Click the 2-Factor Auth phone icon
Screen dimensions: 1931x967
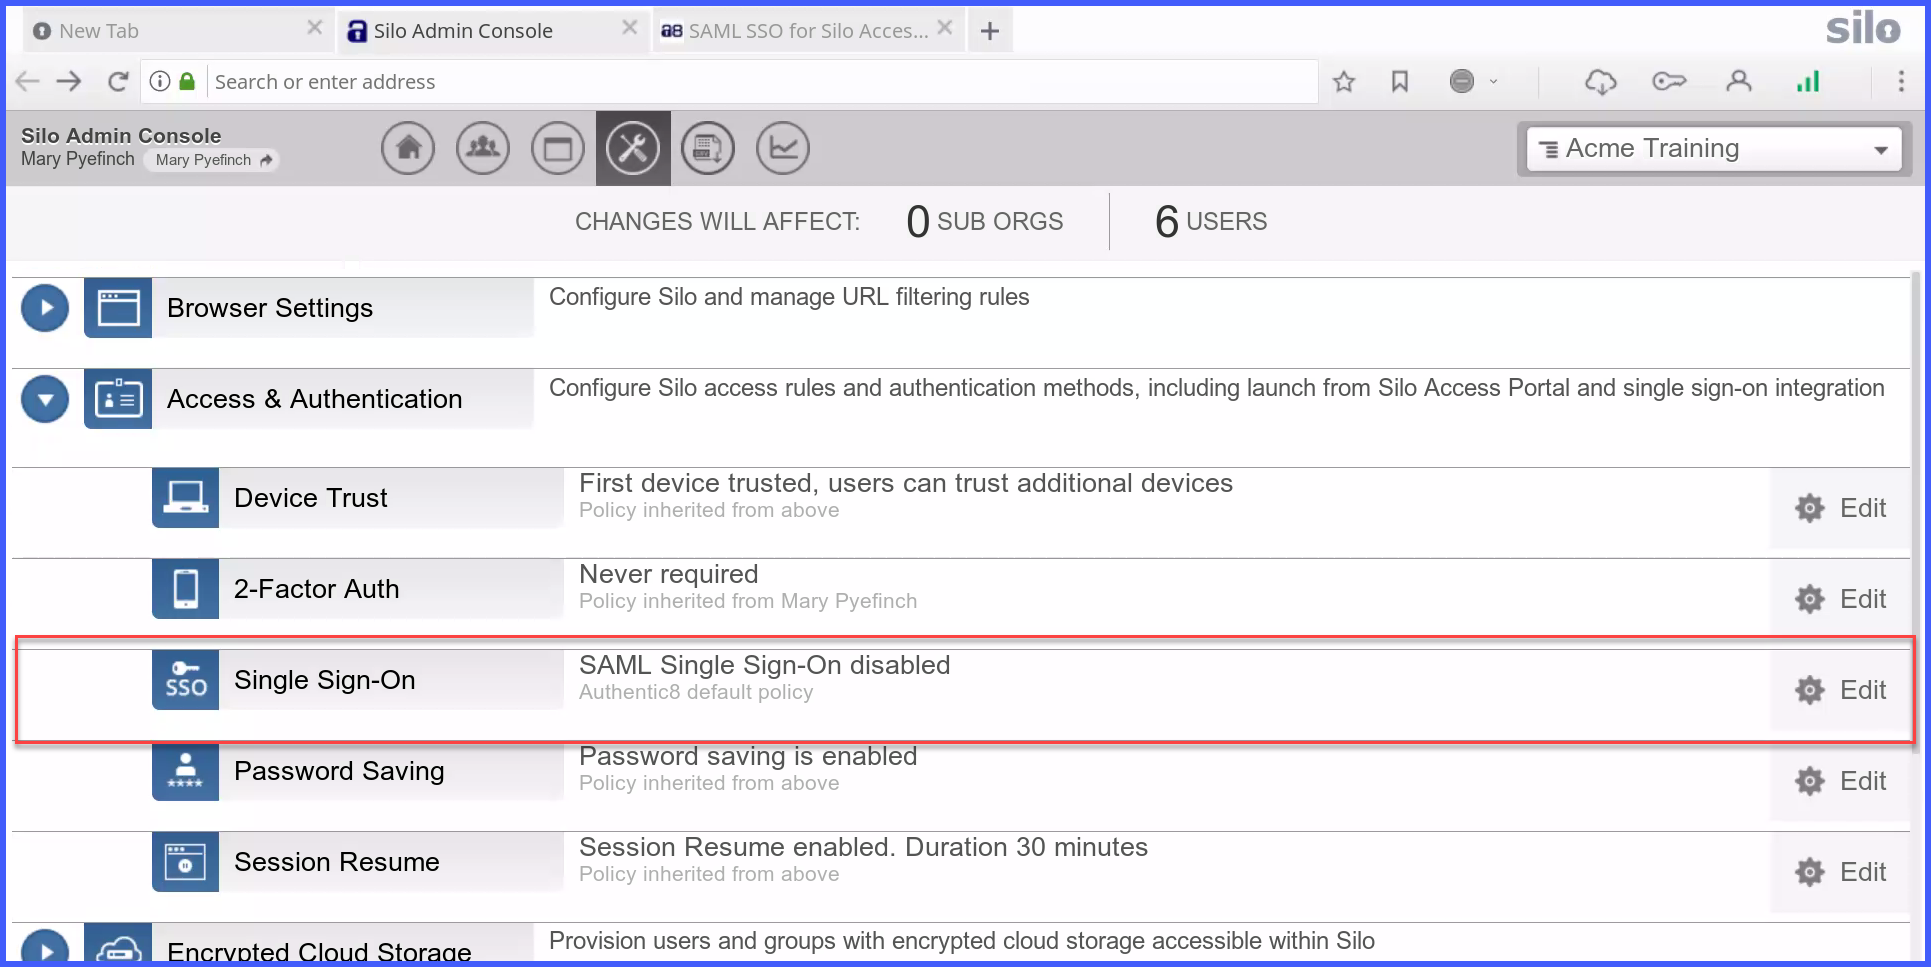point(185,589)
